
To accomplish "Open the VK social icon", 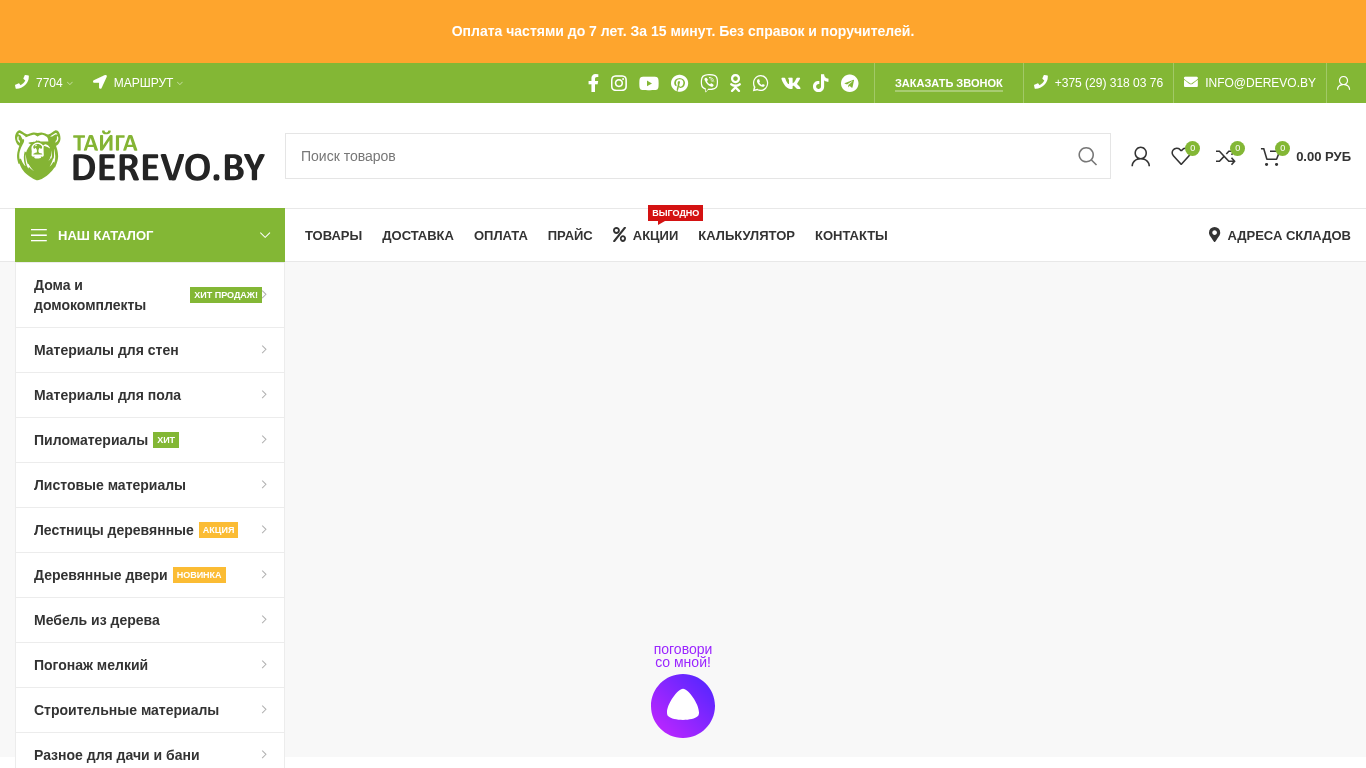I will click(x=791, y=83).
